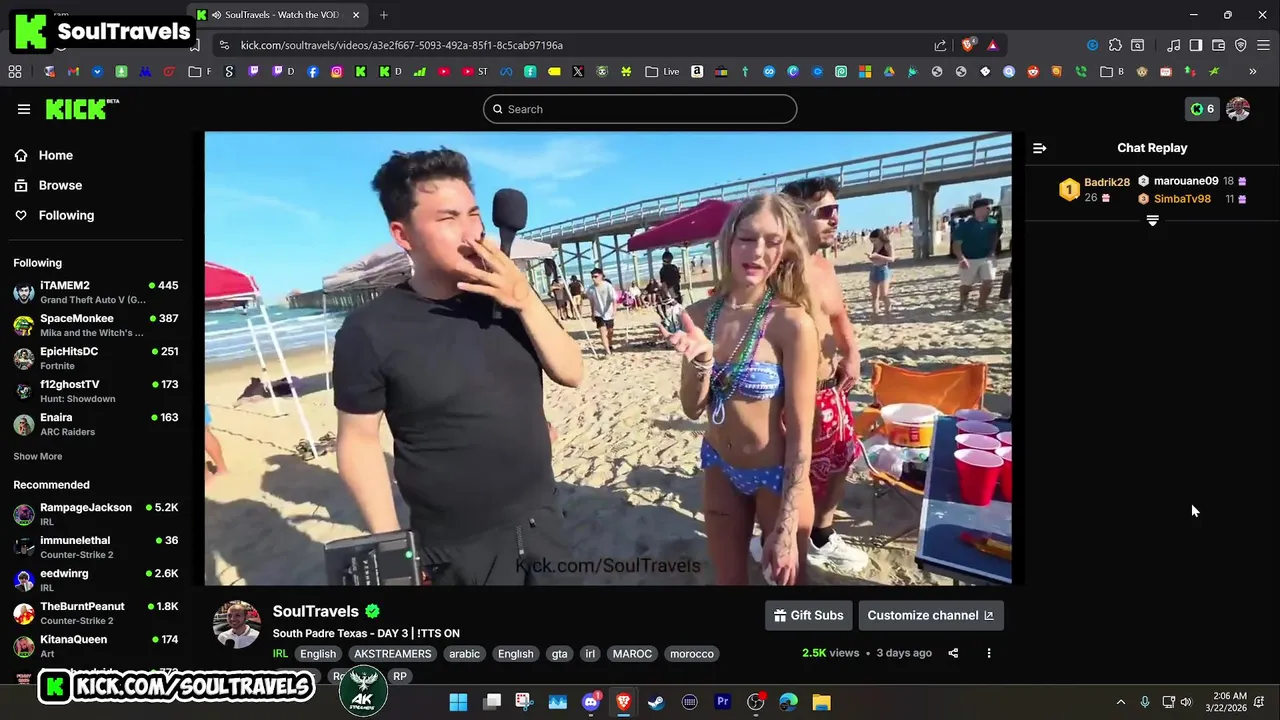Viewport: 1280px width, 720px height.
Task: Open Brave Shields lion icon
Action: [x=968, y=45]
